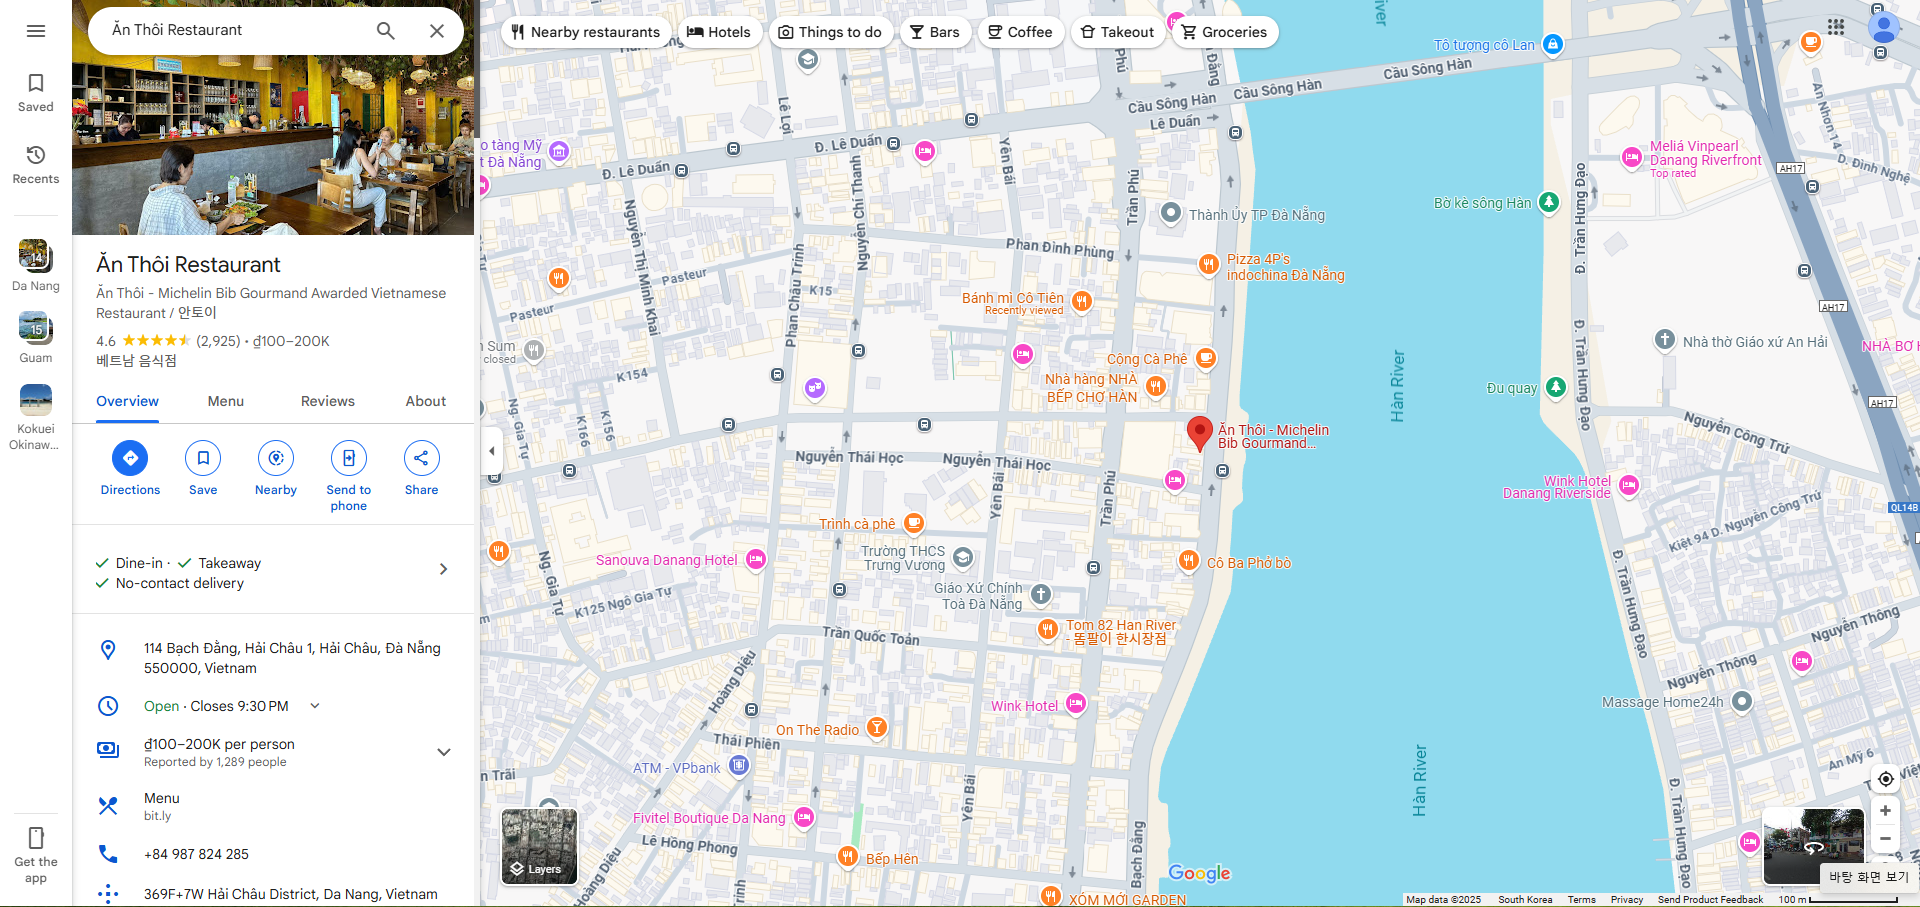Search Nearby places icon
This screenshot has width=1920, height=907.
coord(276,458)
